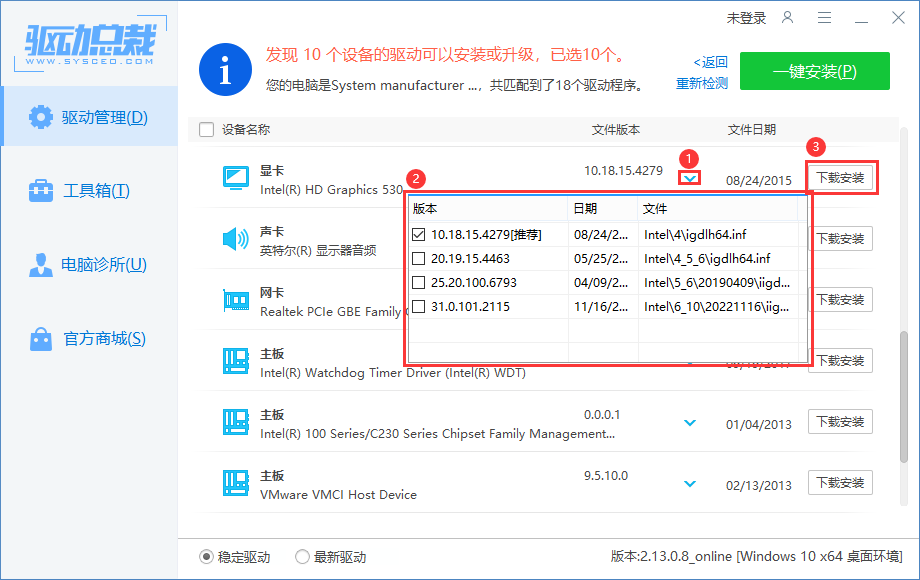Click the 版本 column header
The width and height of the screenshot is (920, 580).
pyautogui.click(x=425, y=208)
